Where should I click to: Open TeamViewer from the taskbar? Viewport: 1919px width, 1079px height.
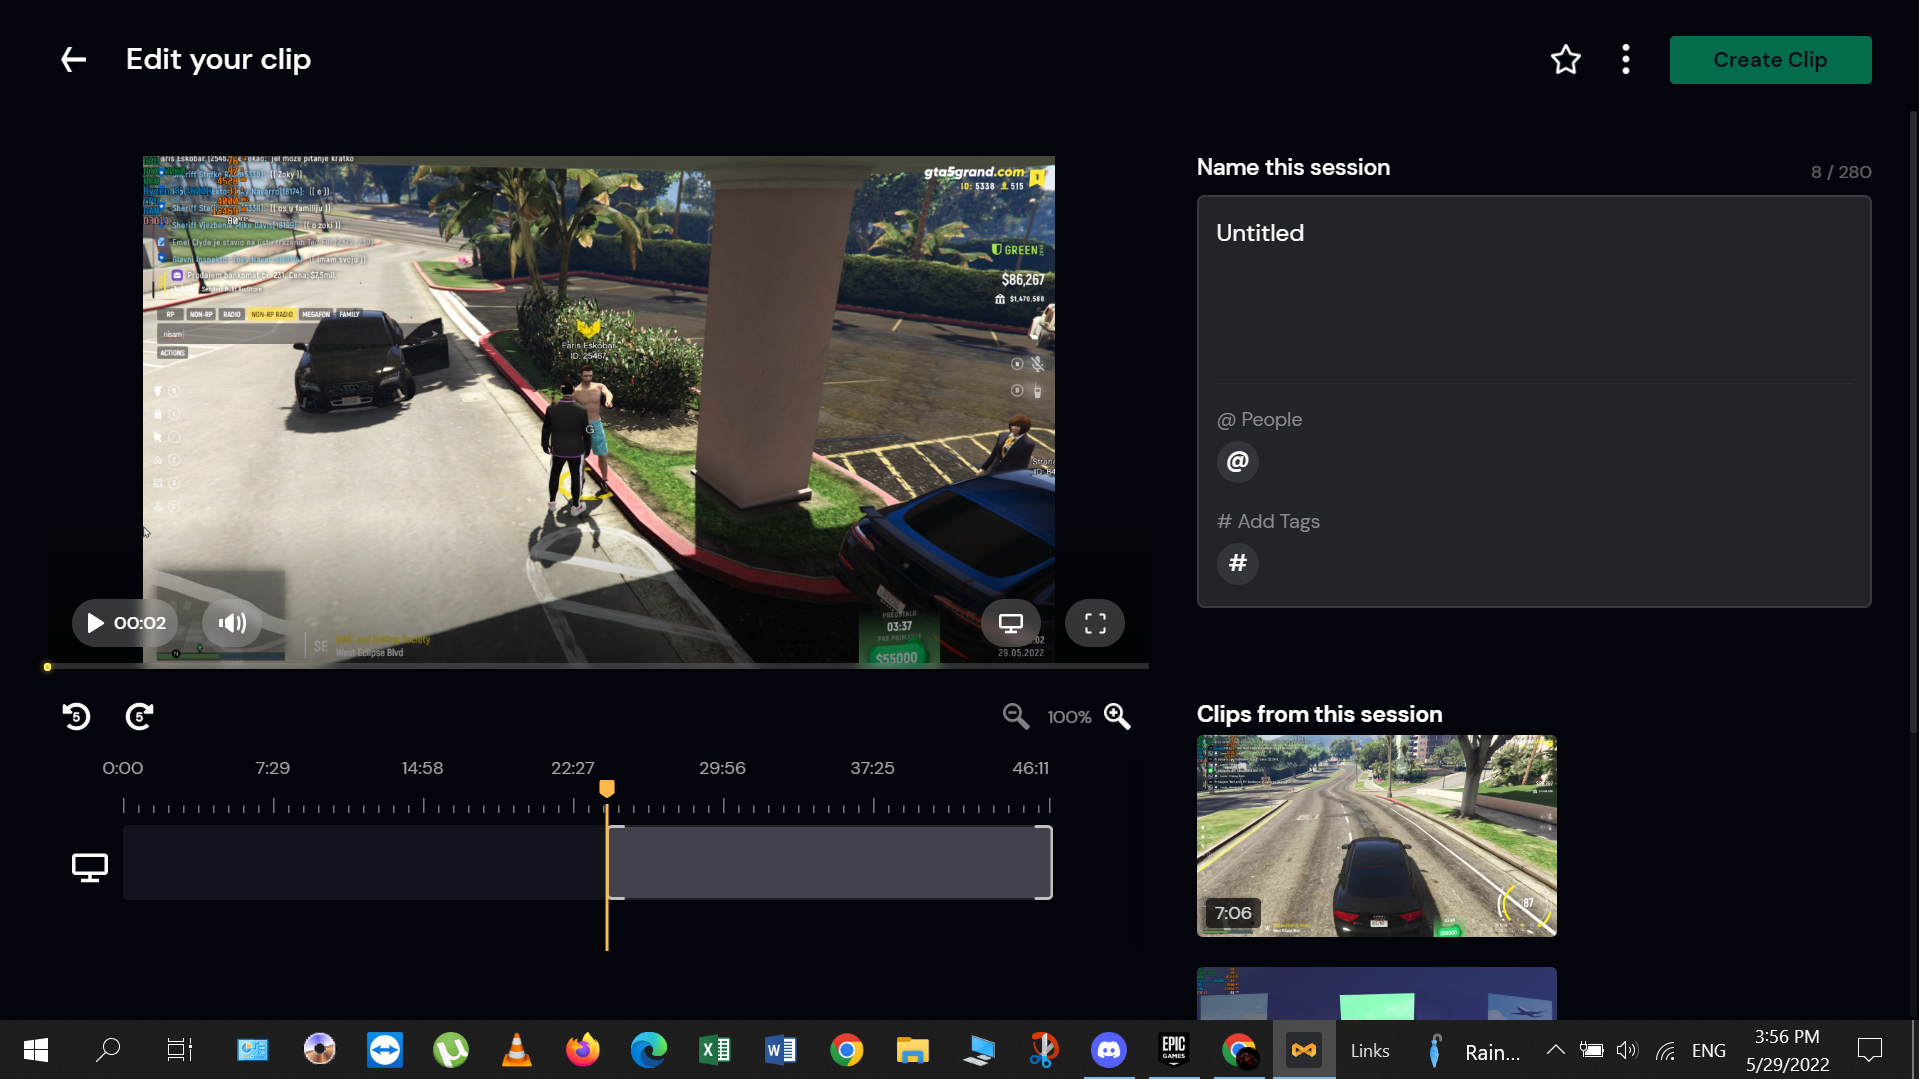pyautogui.click(x=385, y=1050)
